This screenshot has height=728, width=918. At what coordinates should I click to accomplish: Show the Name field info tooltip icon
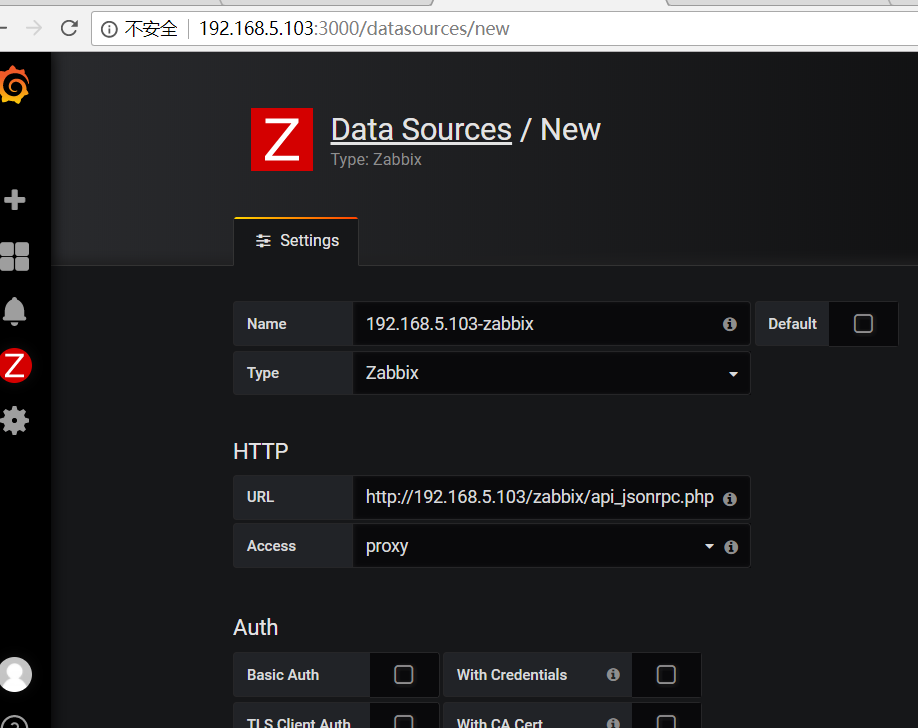[729, 324]
